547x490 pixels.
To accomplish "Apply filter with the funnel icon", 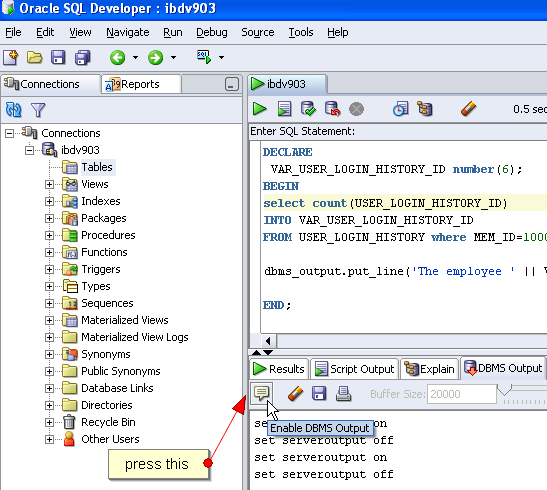I will [x=38, y=110].
